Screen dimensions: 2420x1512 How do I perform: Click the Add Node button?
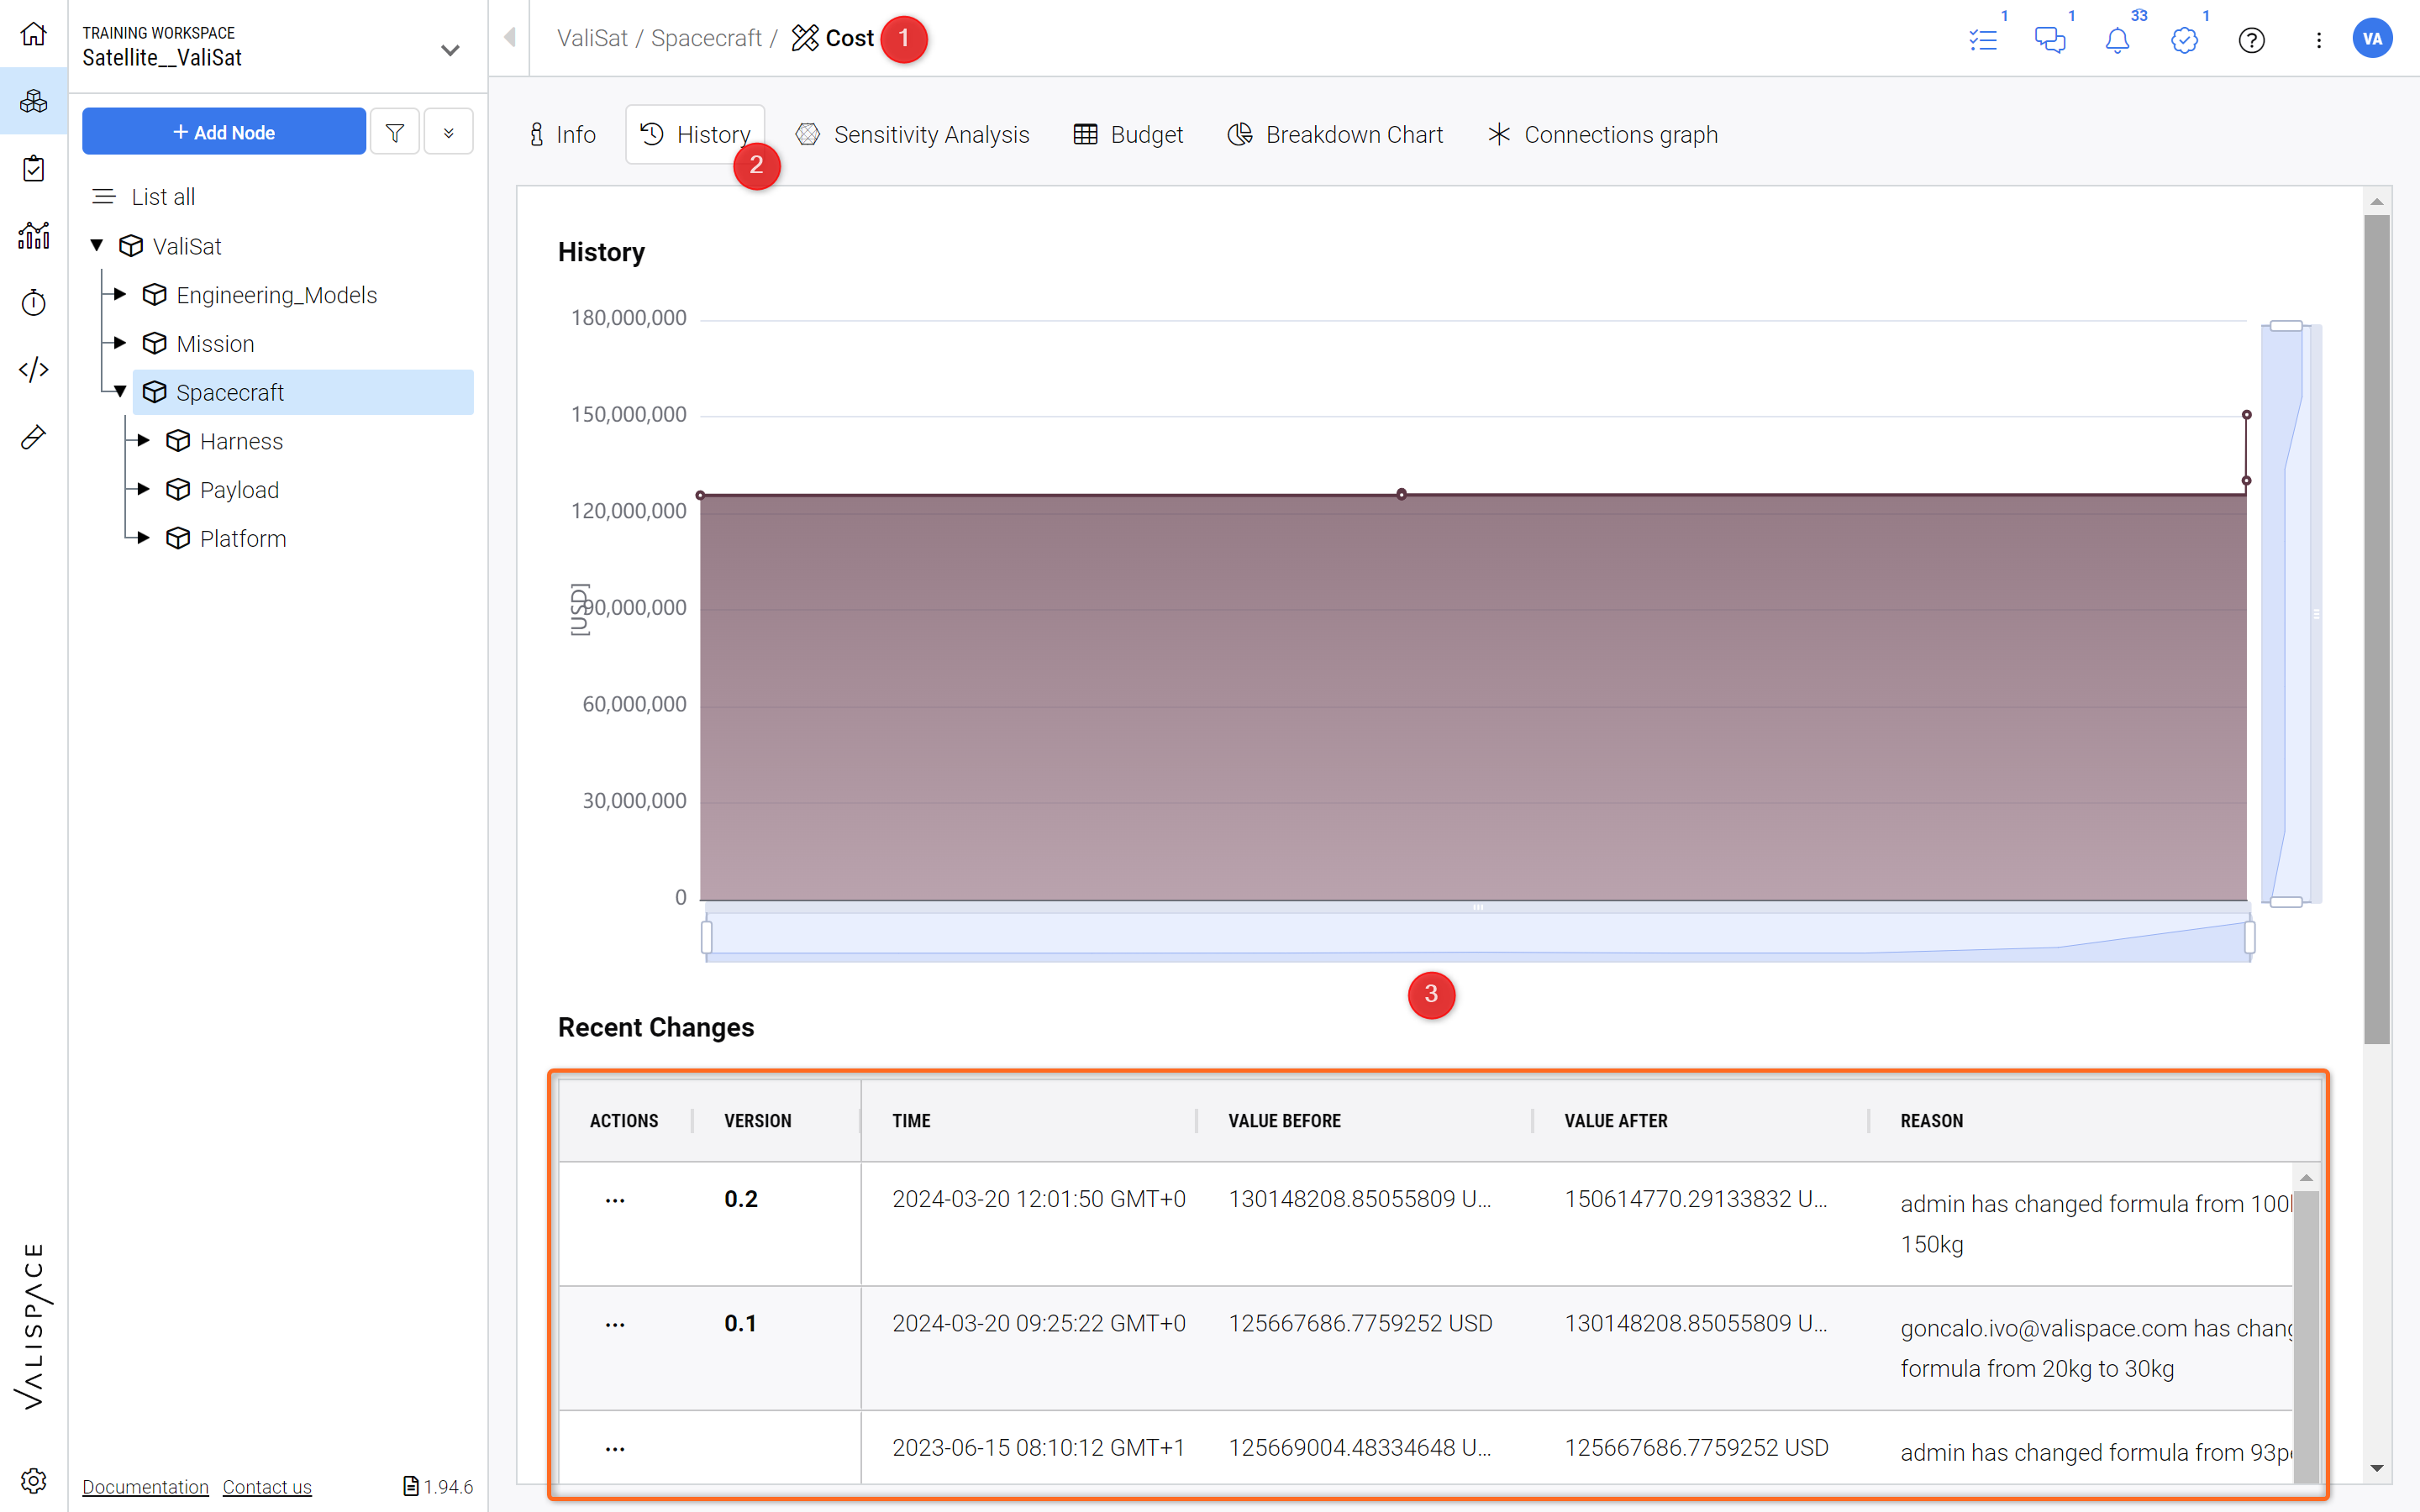tap(224, 132)
